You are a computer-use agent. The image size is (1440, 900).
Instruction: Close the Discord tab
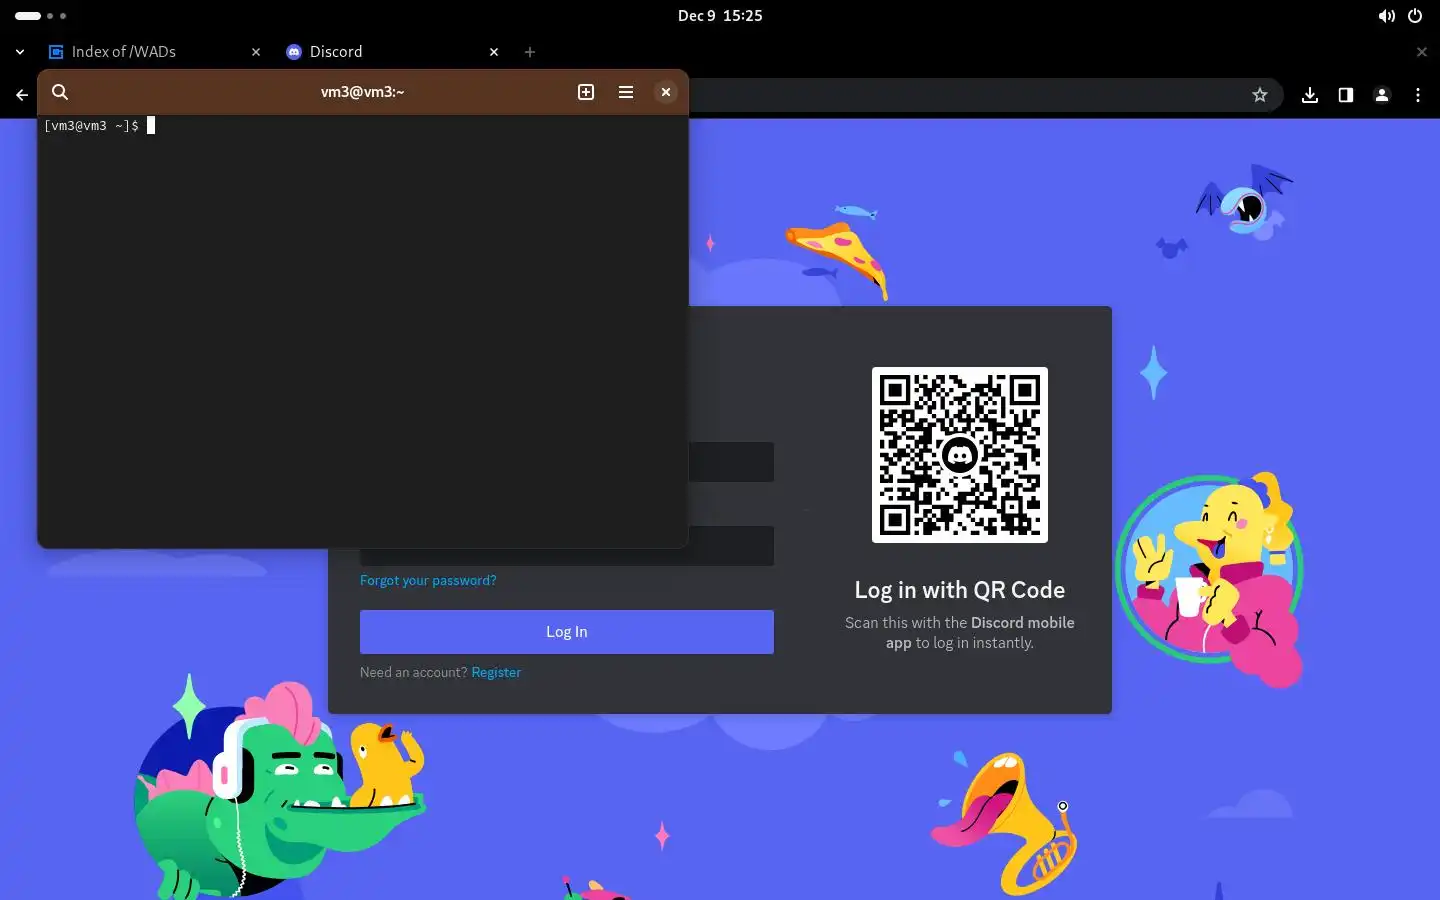pos(494,52)
